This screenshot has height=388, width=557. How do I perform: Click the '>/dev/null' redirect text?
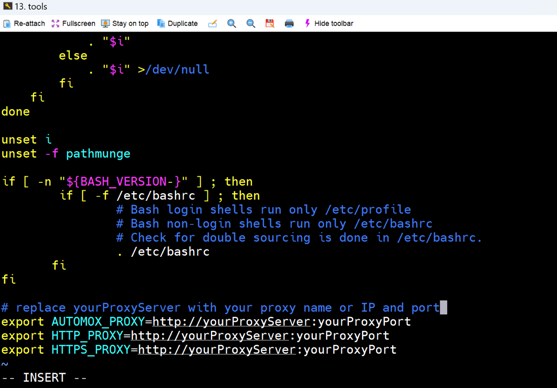coord(173,69)
